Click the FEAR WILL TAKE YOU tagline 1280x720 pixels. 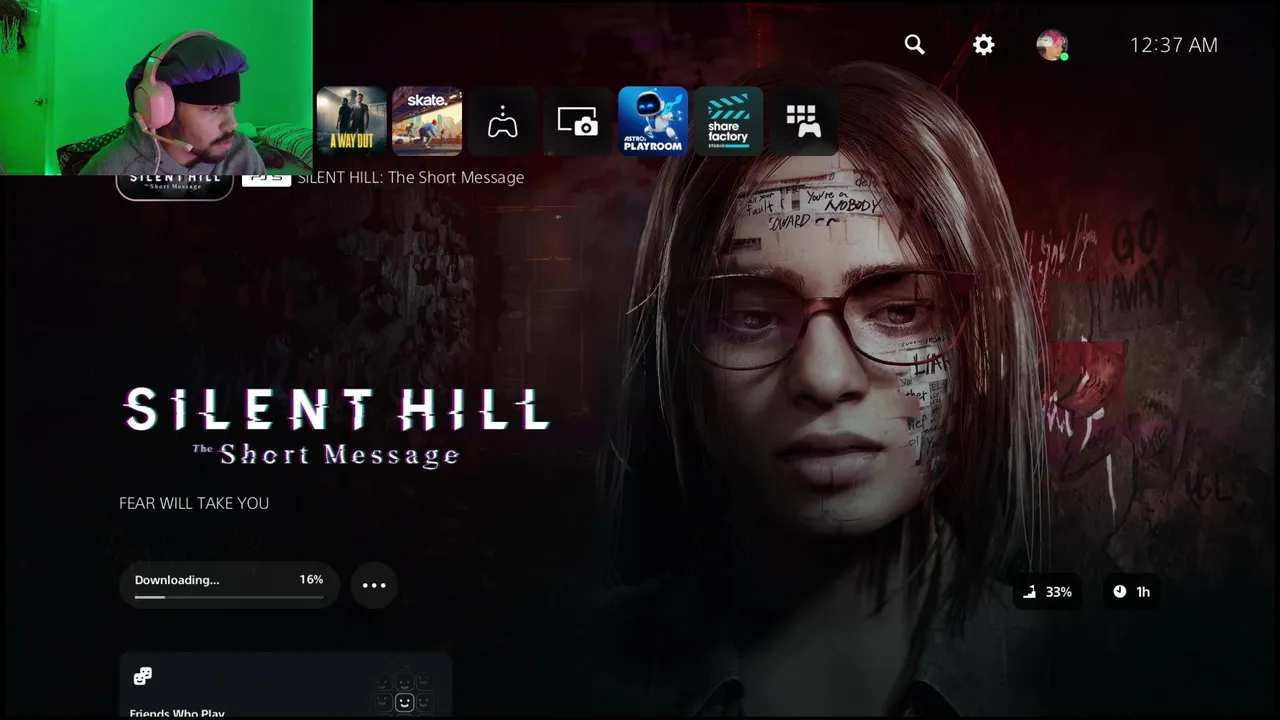(x=194, y=503)
